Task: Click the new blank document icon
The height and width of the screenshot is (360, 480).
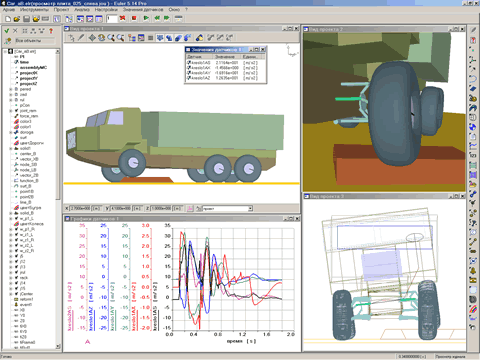Action: click(x=8, y=19)
